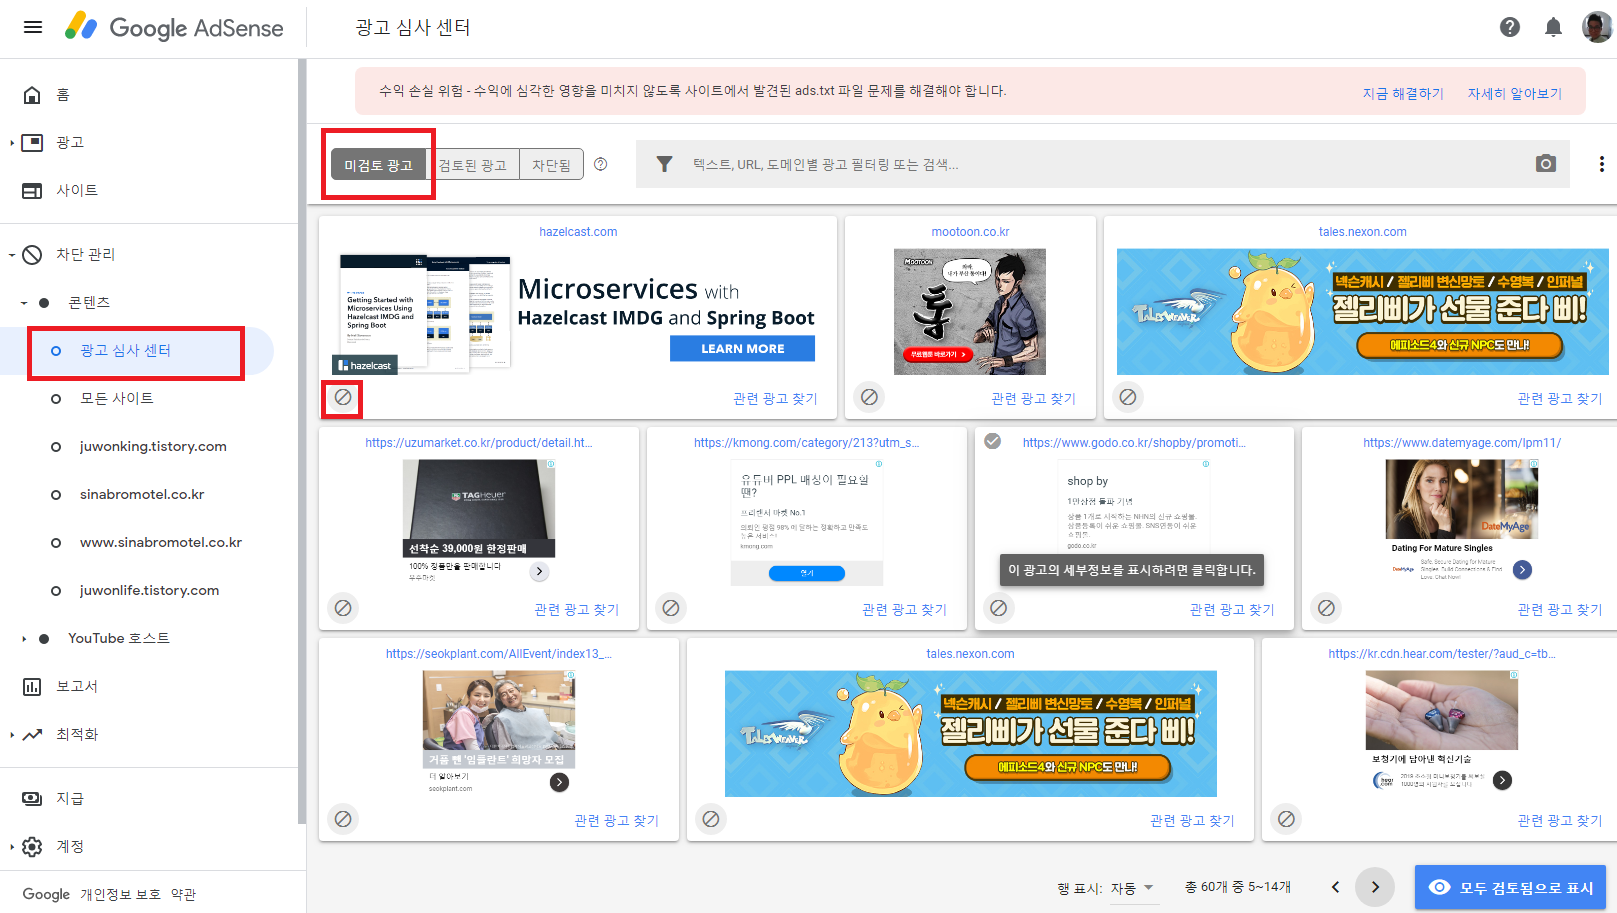This screenshot has height=913, width=1617.
Task: Block the mootoon.co.kr ad
Action: (x=870, y=397)
